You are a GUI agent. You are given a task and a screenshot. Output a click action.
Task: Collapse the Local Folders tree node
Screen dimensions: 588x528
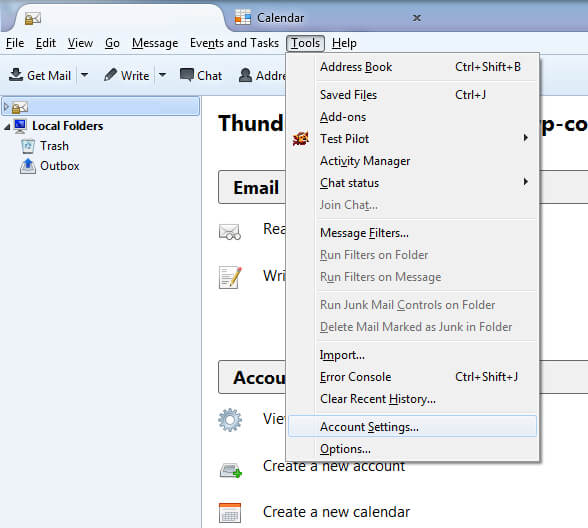pyautogui.click(x=7, y=127)
